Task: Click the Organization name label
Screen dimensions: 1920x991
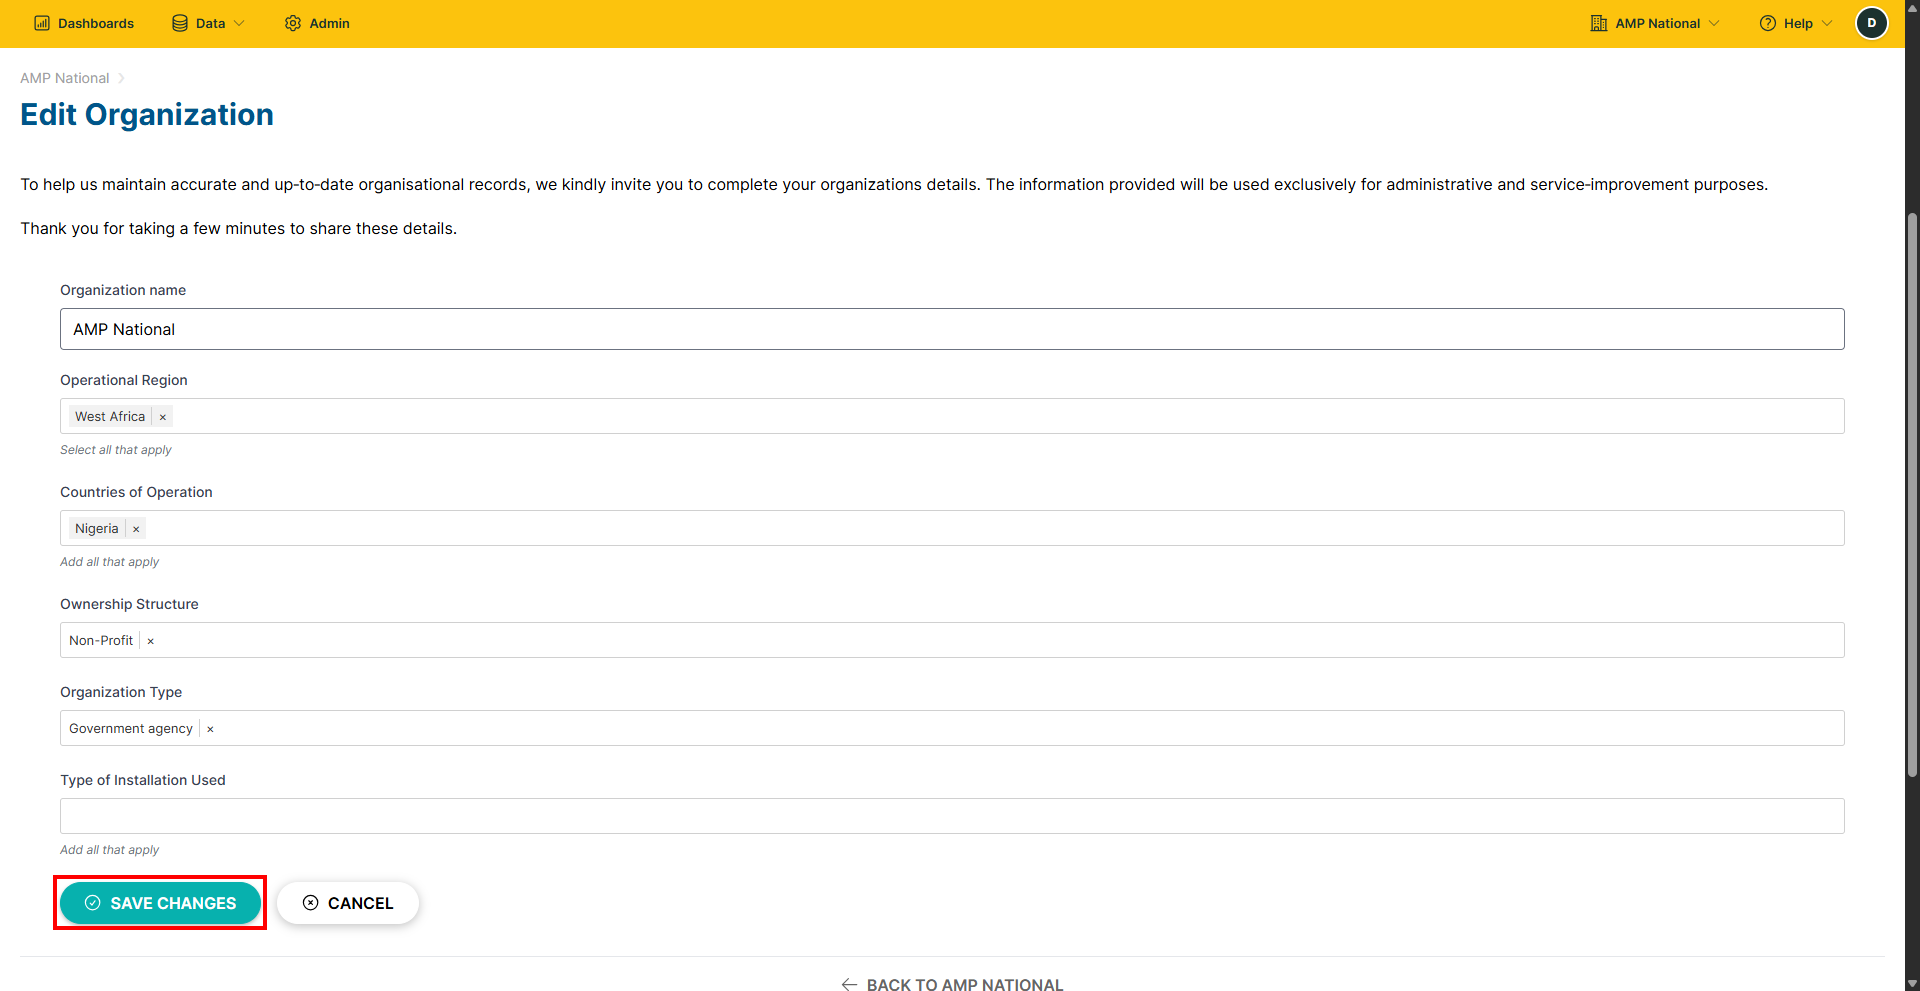Action: tap(123, 290)
